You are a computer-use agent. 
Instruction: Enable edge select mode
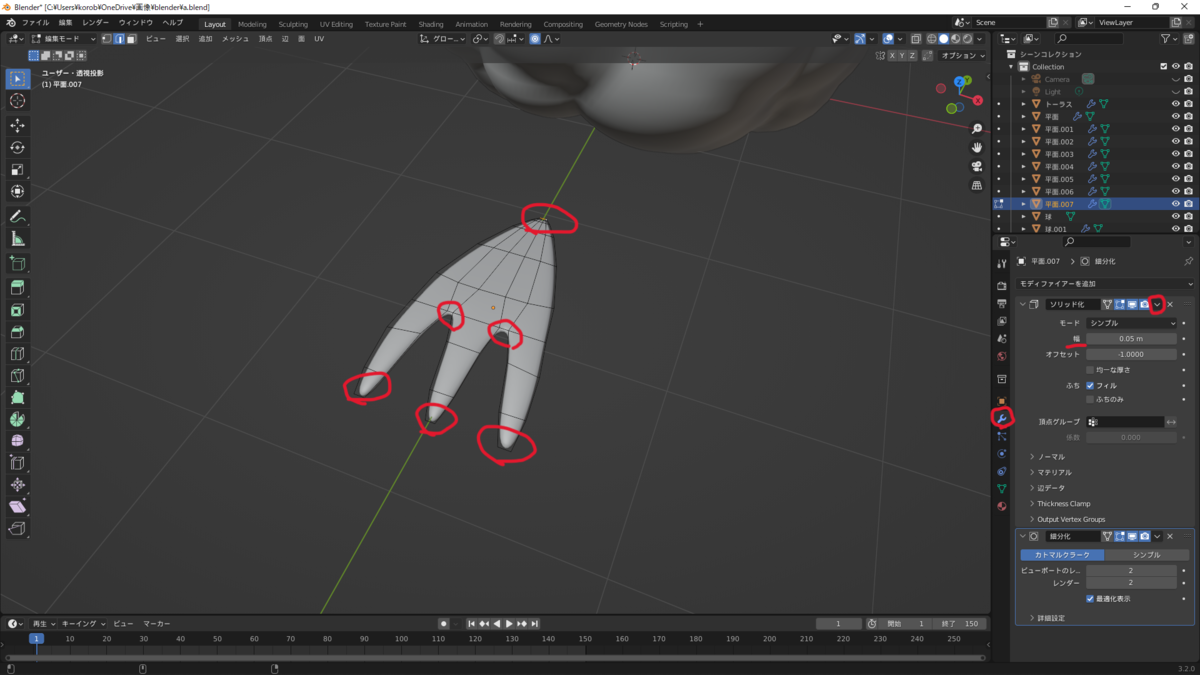(119, 39)
